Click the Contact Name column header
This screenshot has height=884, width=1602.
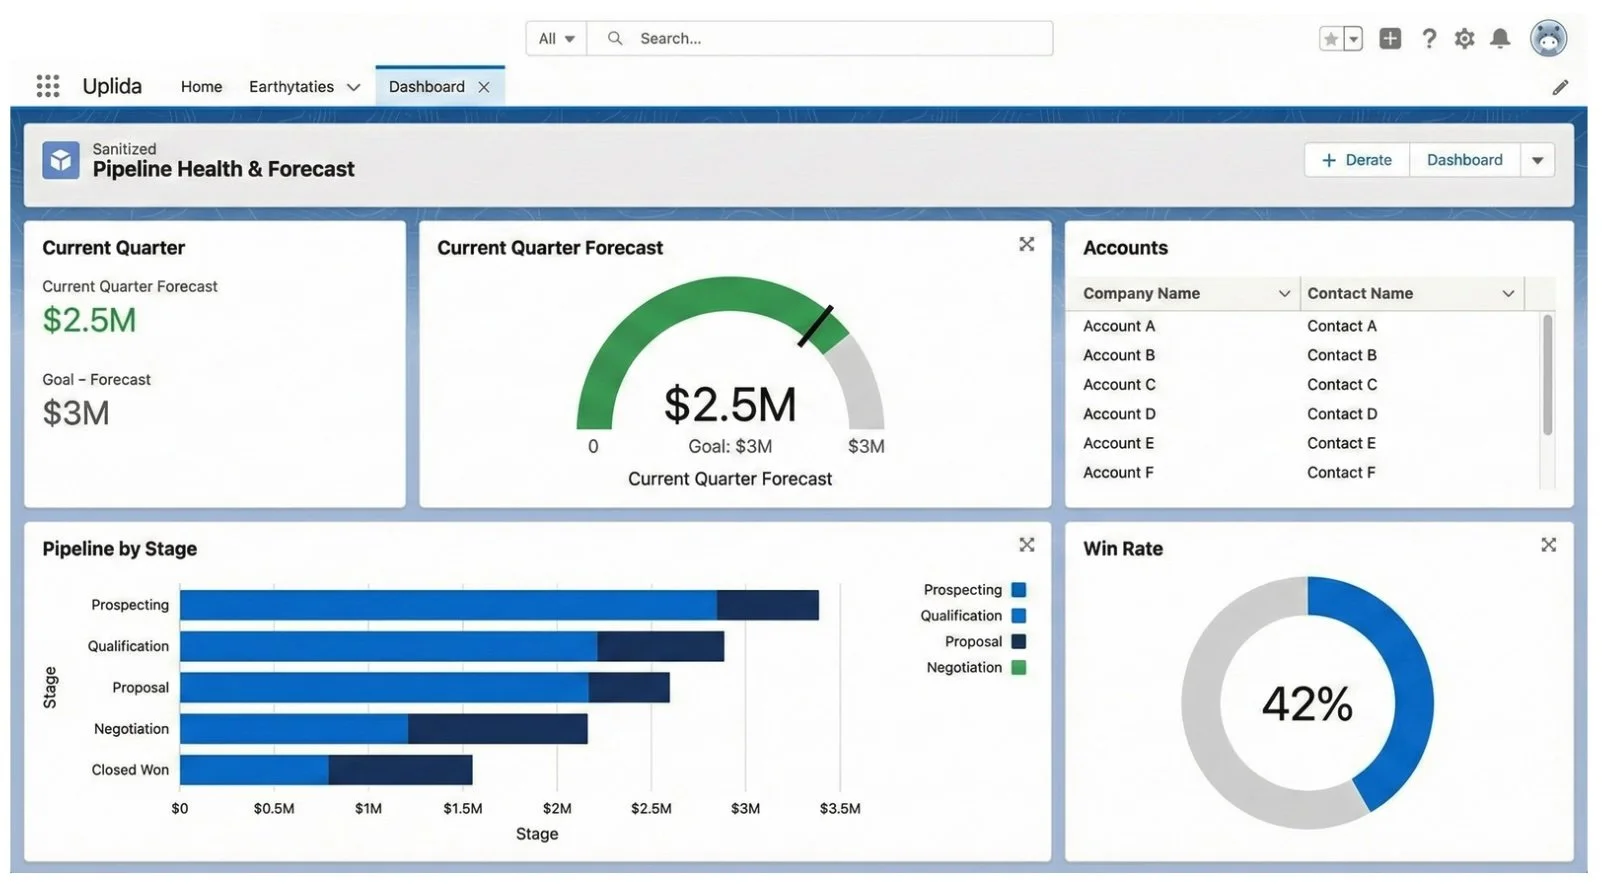[x=1412, y=294]
